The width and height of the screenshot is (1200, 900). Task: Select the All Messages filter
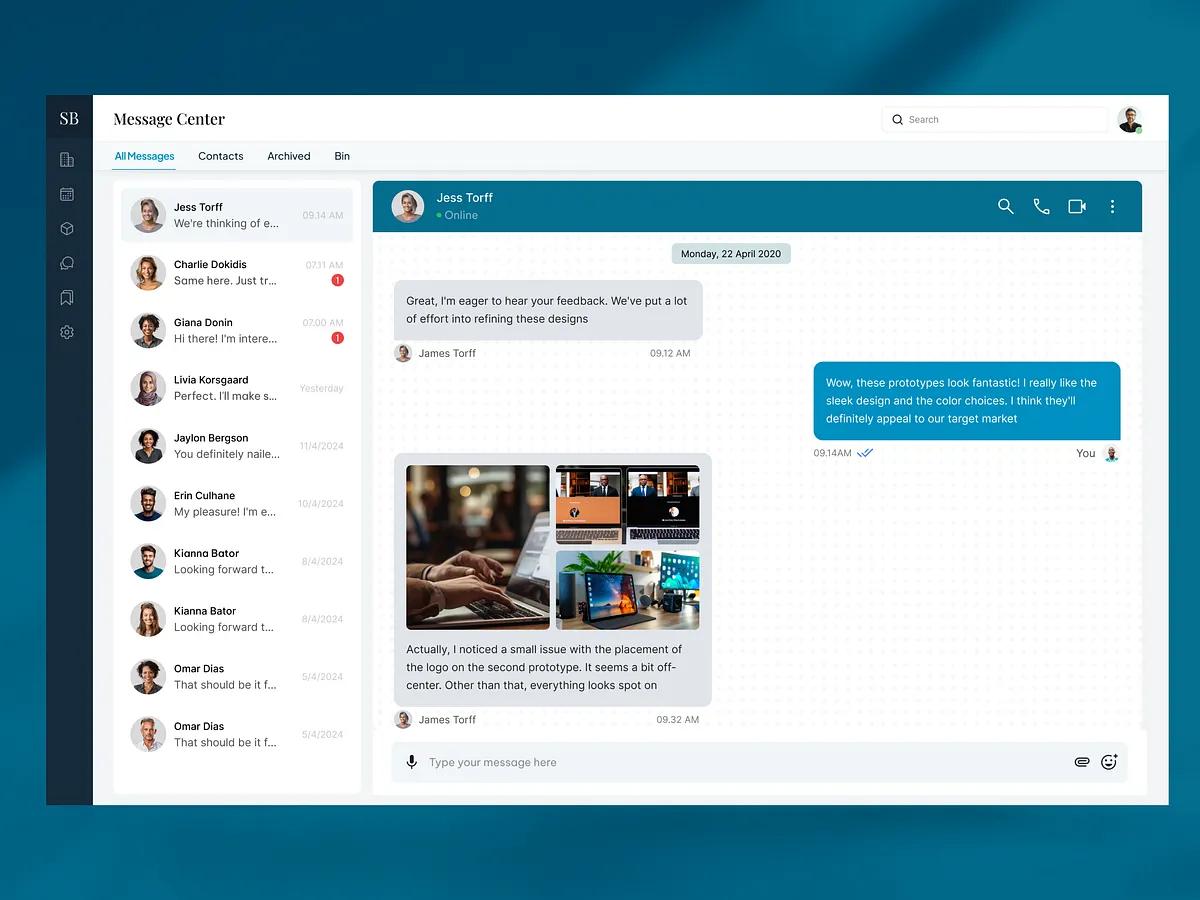(144, 156)
